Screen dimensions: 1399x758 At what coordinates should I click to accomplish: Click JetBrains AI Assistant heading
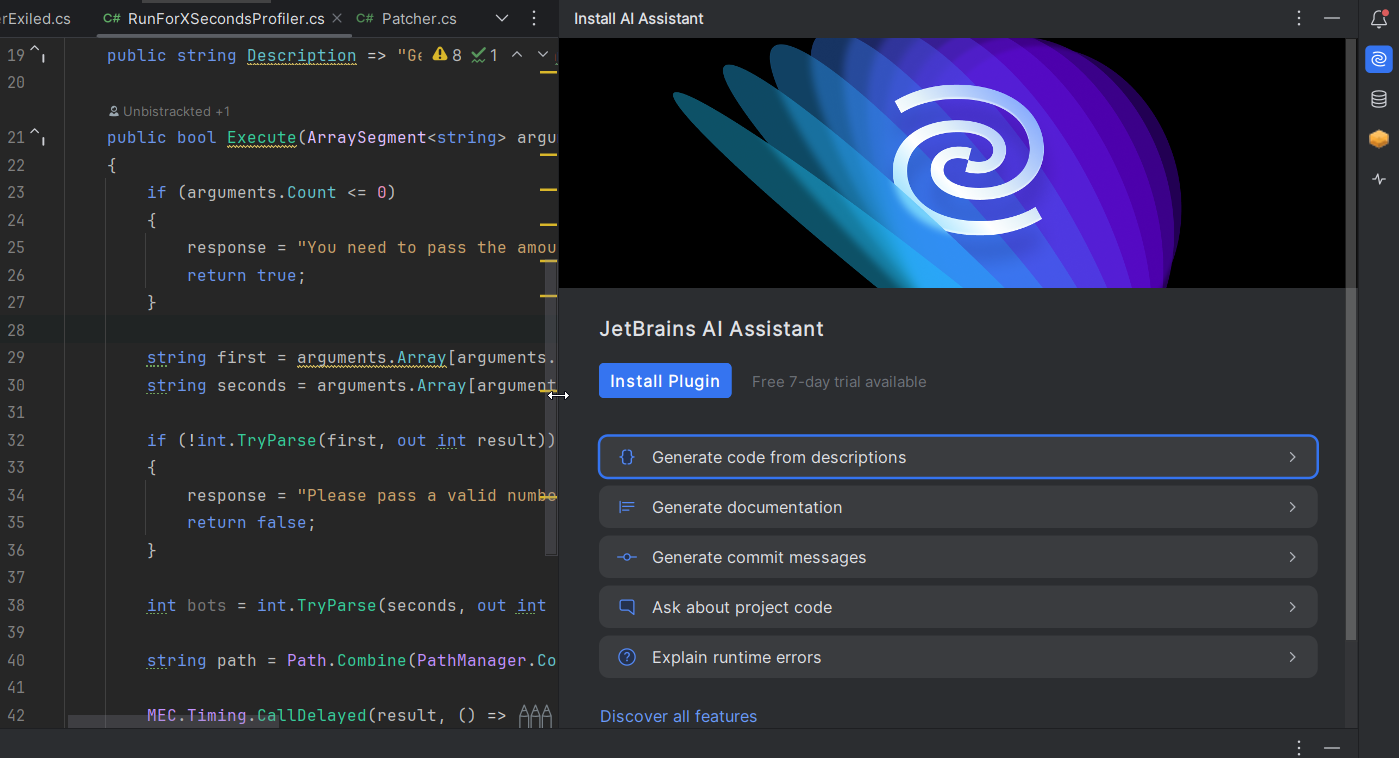click(711, 329)
